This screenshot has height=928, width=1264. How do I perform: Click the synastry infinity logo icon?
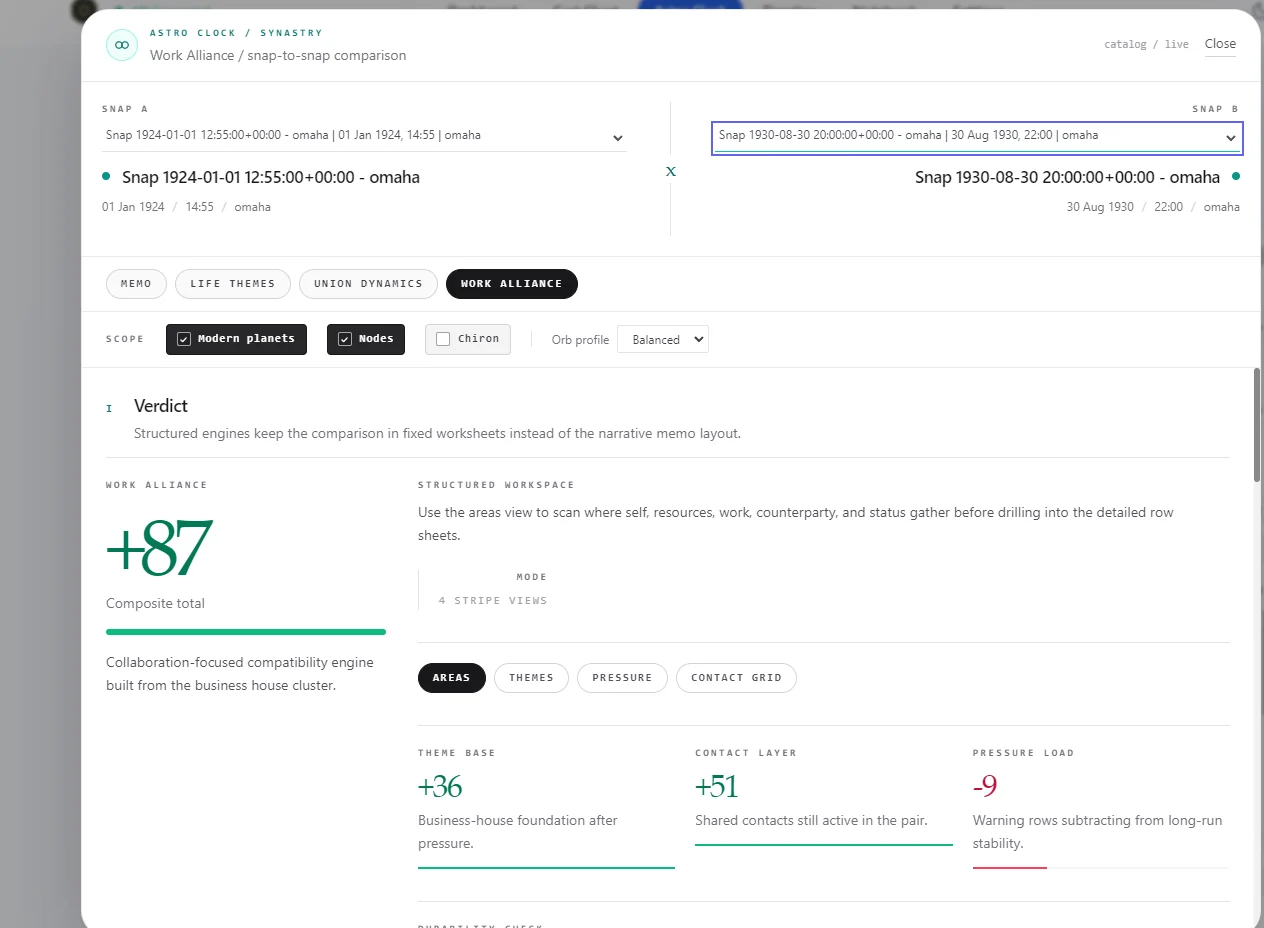121,45
